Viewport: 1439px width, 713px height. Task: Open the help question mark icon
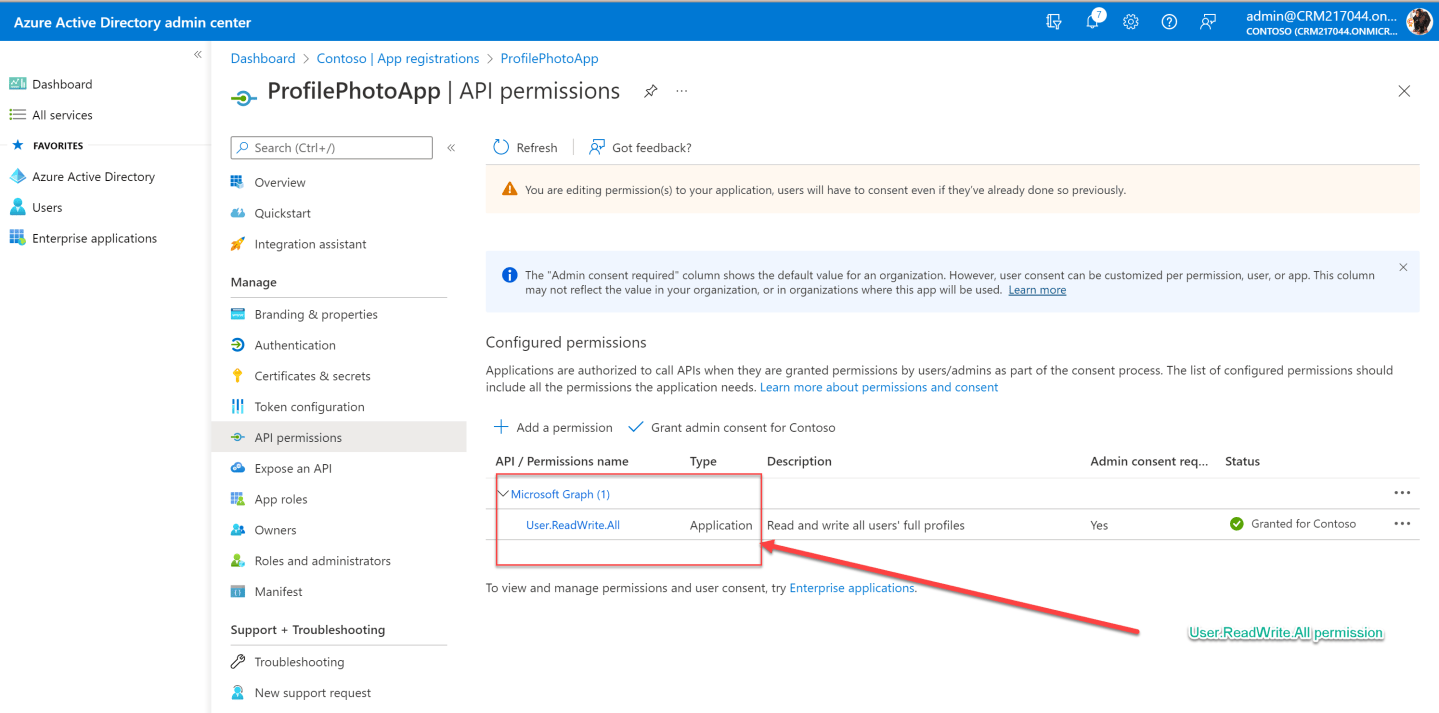coord(1169,21)
